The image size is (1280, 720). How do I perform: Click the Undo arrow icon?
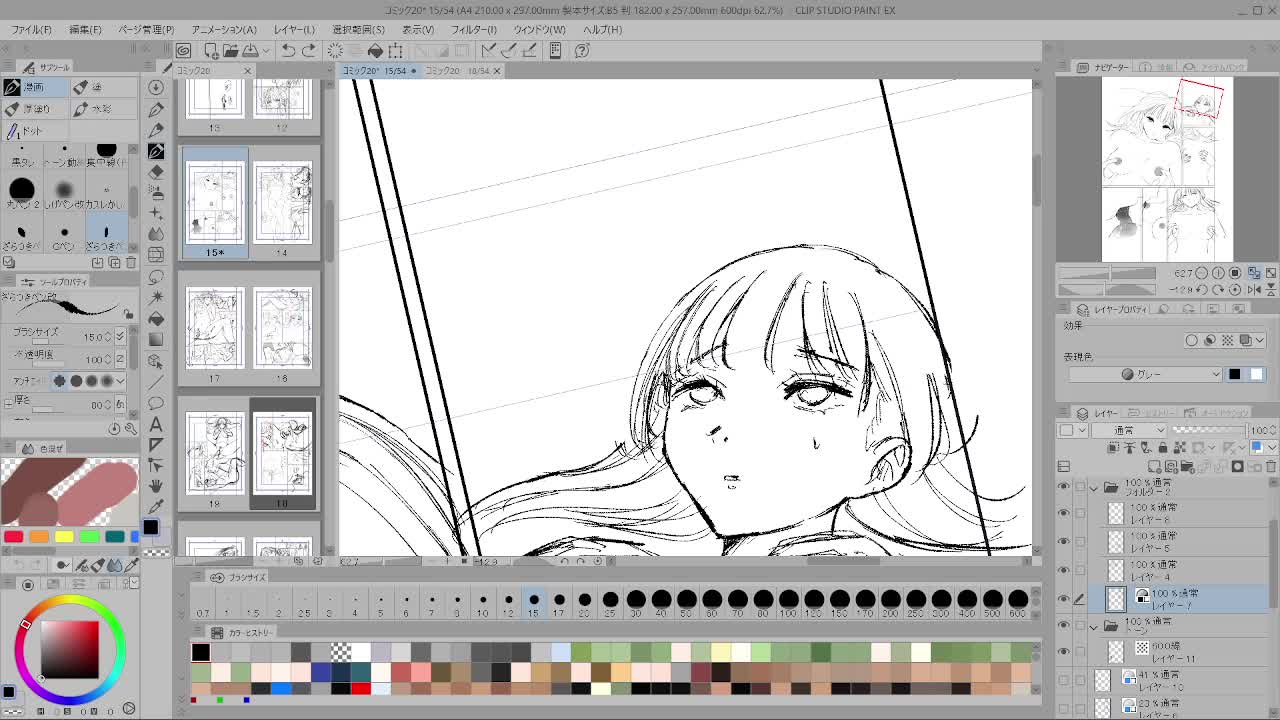click(288, 50)
